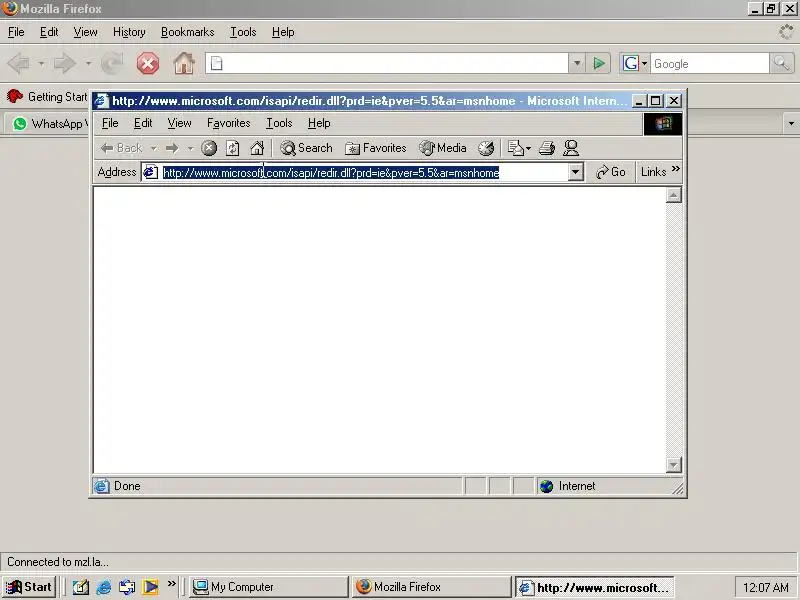Screen dimensions: 800x600
Task: Click Internet Explorer Forward arrow
Action: click(172, 148)
